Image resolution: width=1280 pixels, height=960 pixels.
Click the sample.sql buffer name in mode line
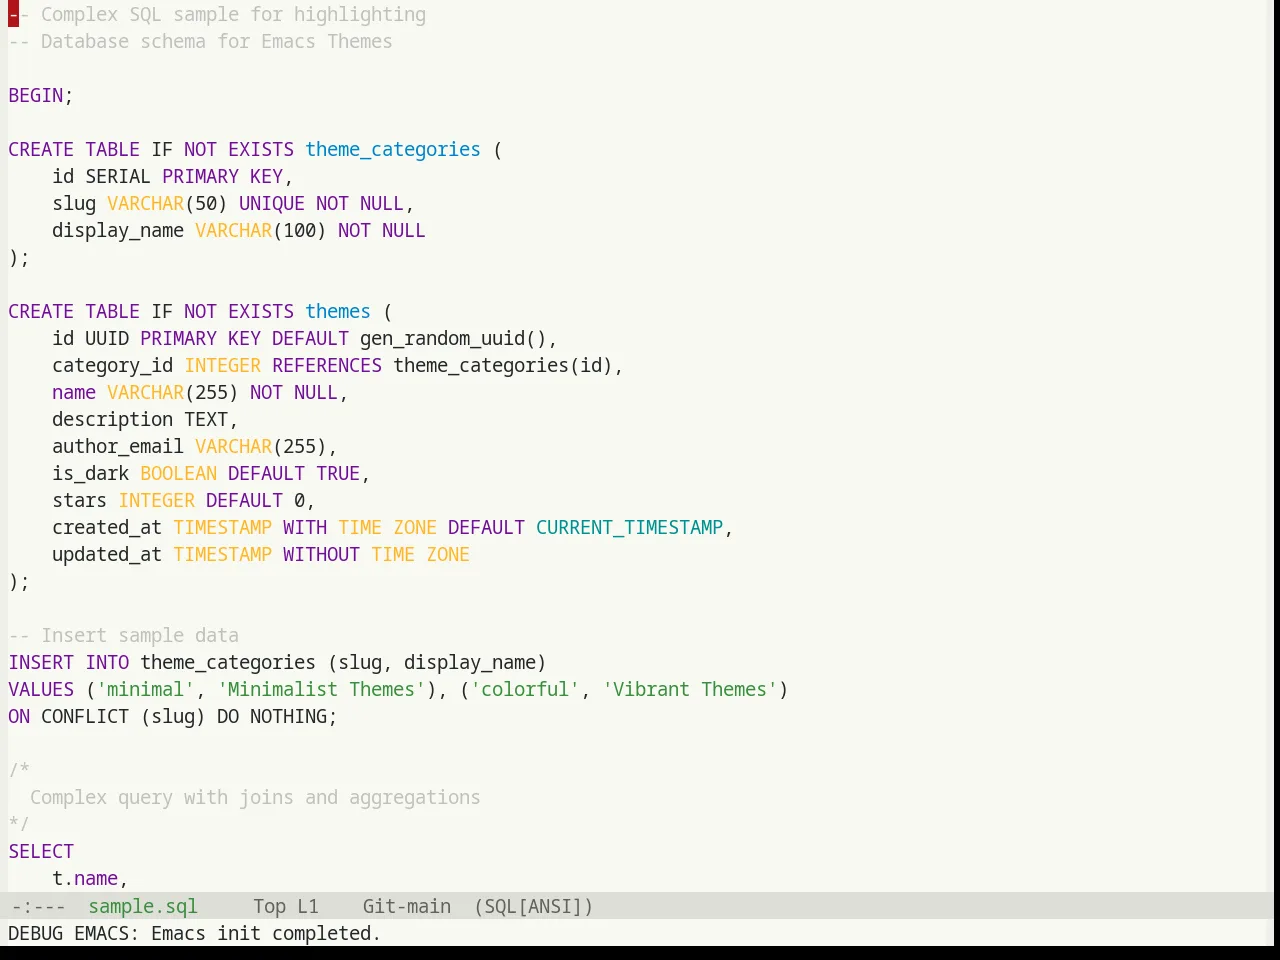coord(143,906)
